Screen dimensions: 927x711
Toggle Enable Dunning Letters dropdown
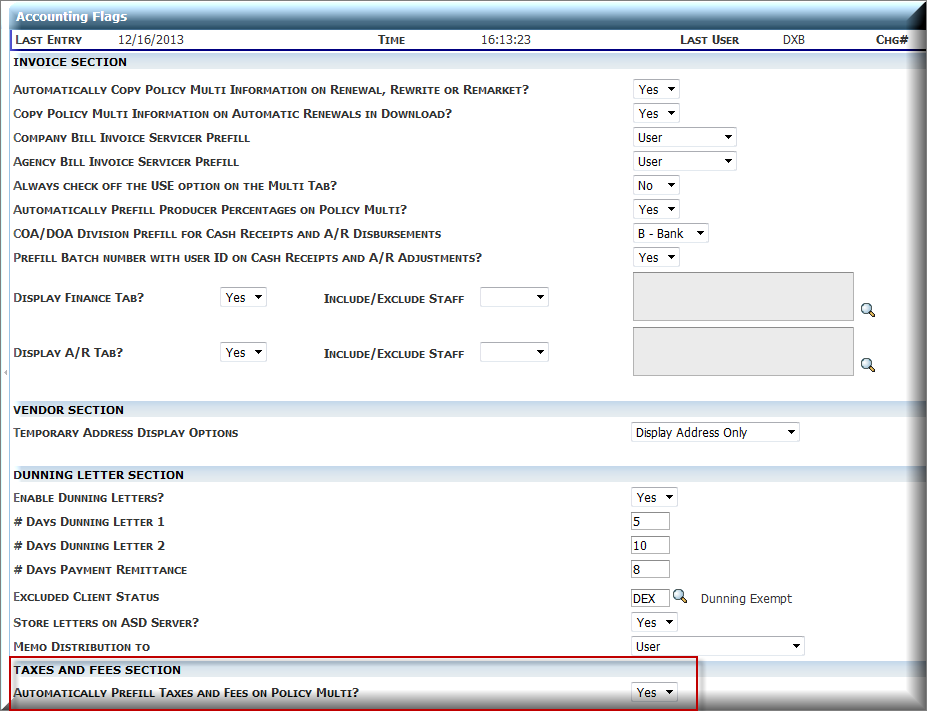tap(655, 497)
